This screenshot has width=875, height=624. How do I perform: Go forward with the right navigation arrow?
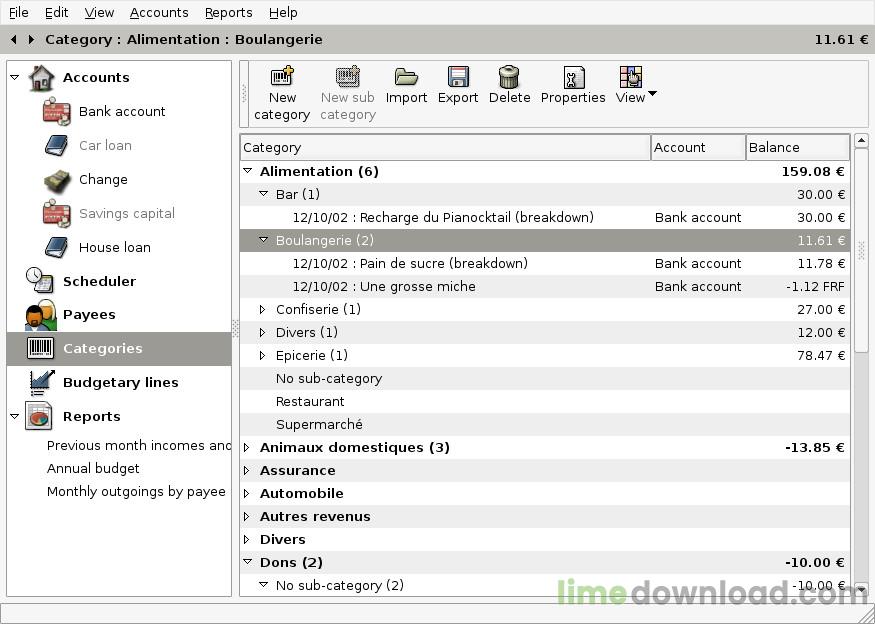coord(31,39)
